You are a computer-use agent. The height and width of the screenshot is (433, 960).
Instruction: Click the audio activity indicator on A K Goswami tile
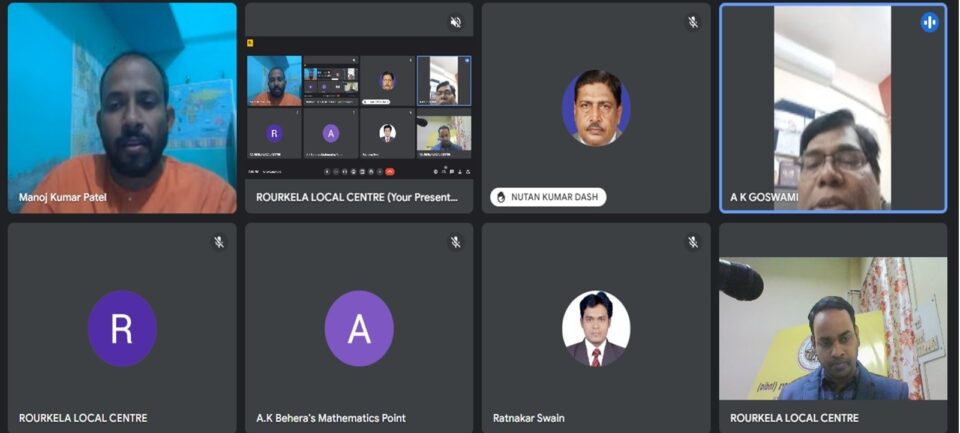[929, 22]
